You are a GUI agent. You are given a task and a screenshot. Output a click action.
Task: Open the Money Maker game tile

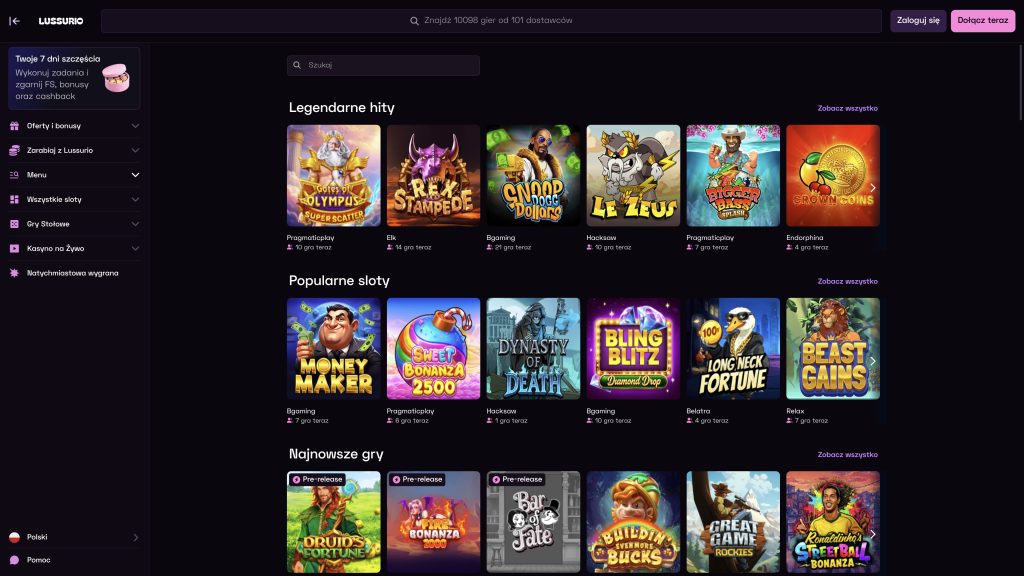tap(334, 349)
